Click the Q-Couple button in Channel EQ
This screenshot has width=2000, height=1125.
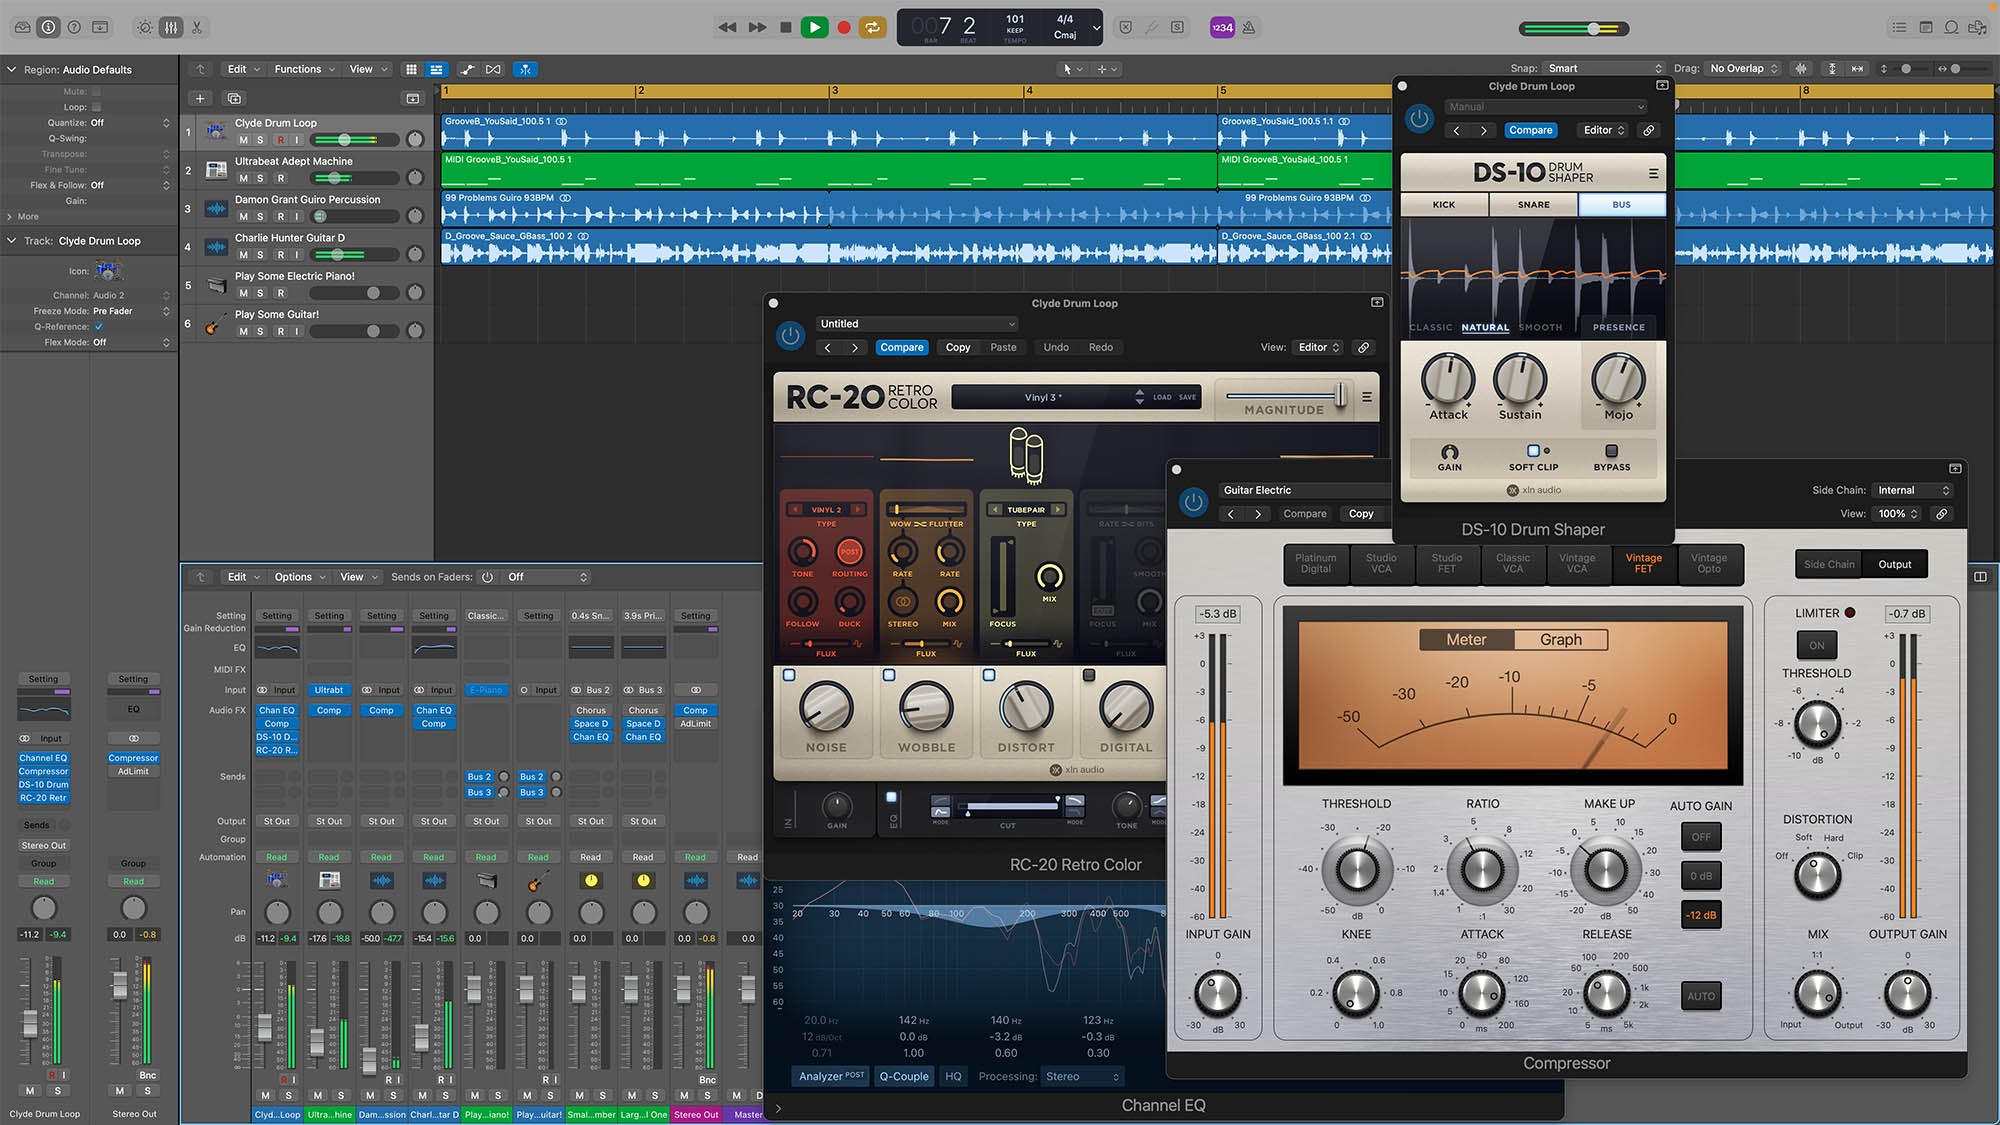(903, 1076)
